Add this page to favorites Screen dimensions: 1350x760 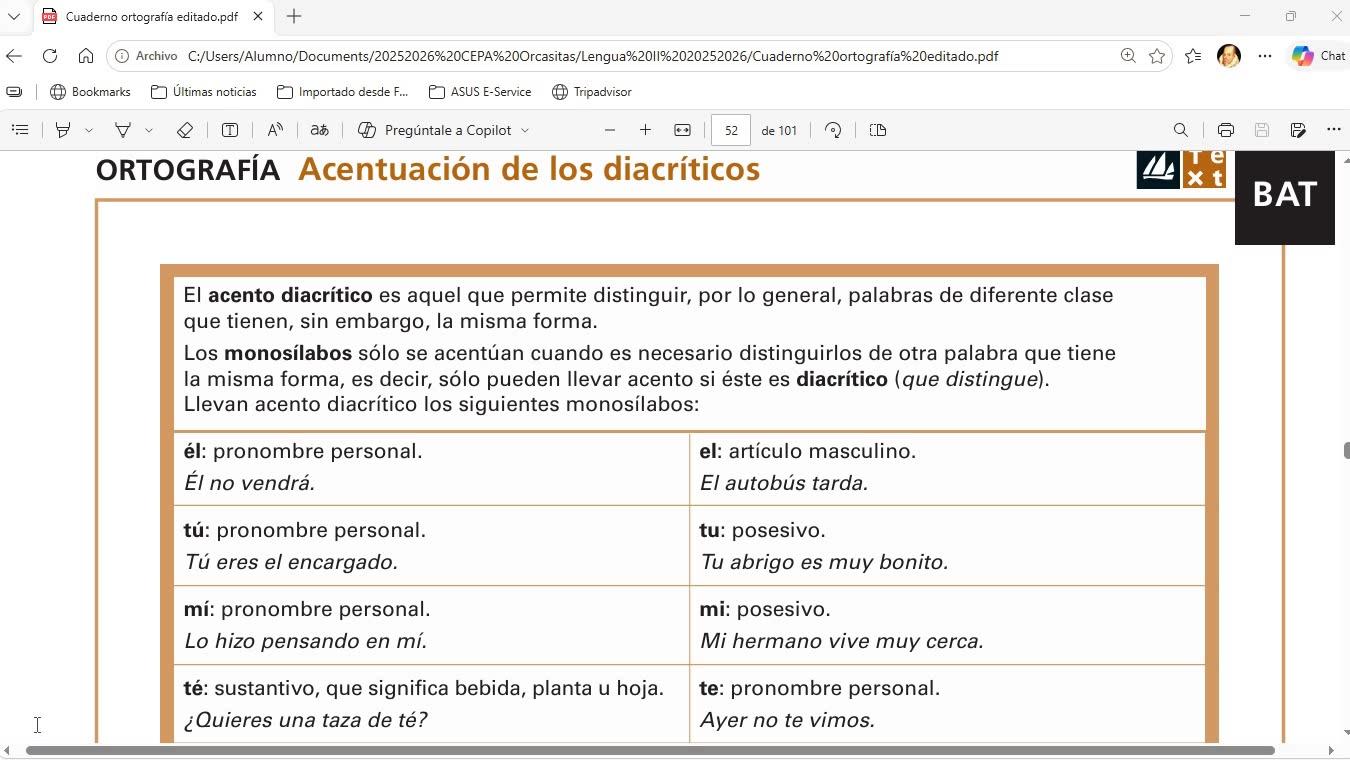(1157, 56)
